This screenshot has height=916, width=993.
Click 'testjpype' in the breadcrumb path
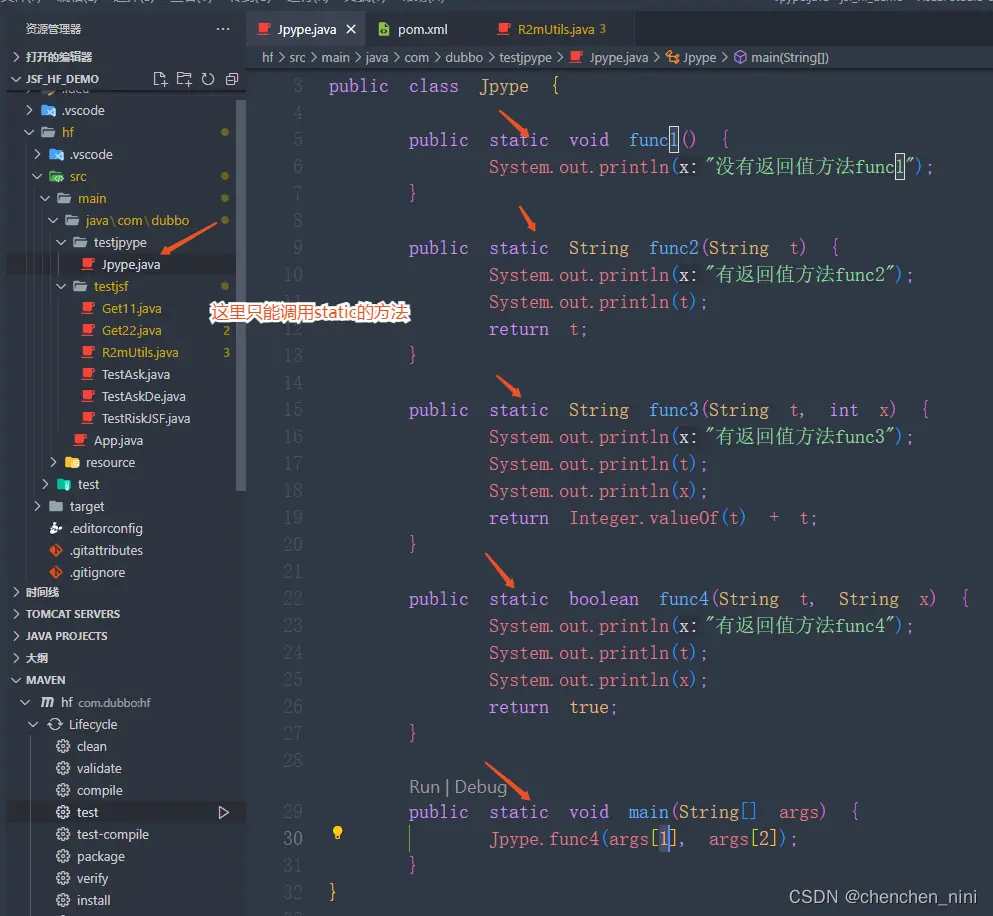(525, 58)
